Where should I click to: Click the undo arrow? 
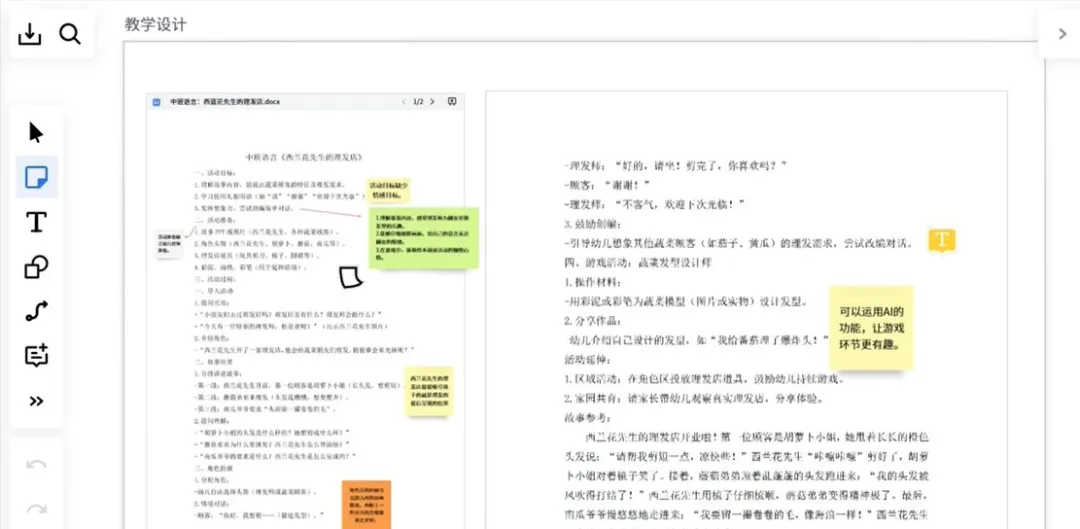click(37, 465)
